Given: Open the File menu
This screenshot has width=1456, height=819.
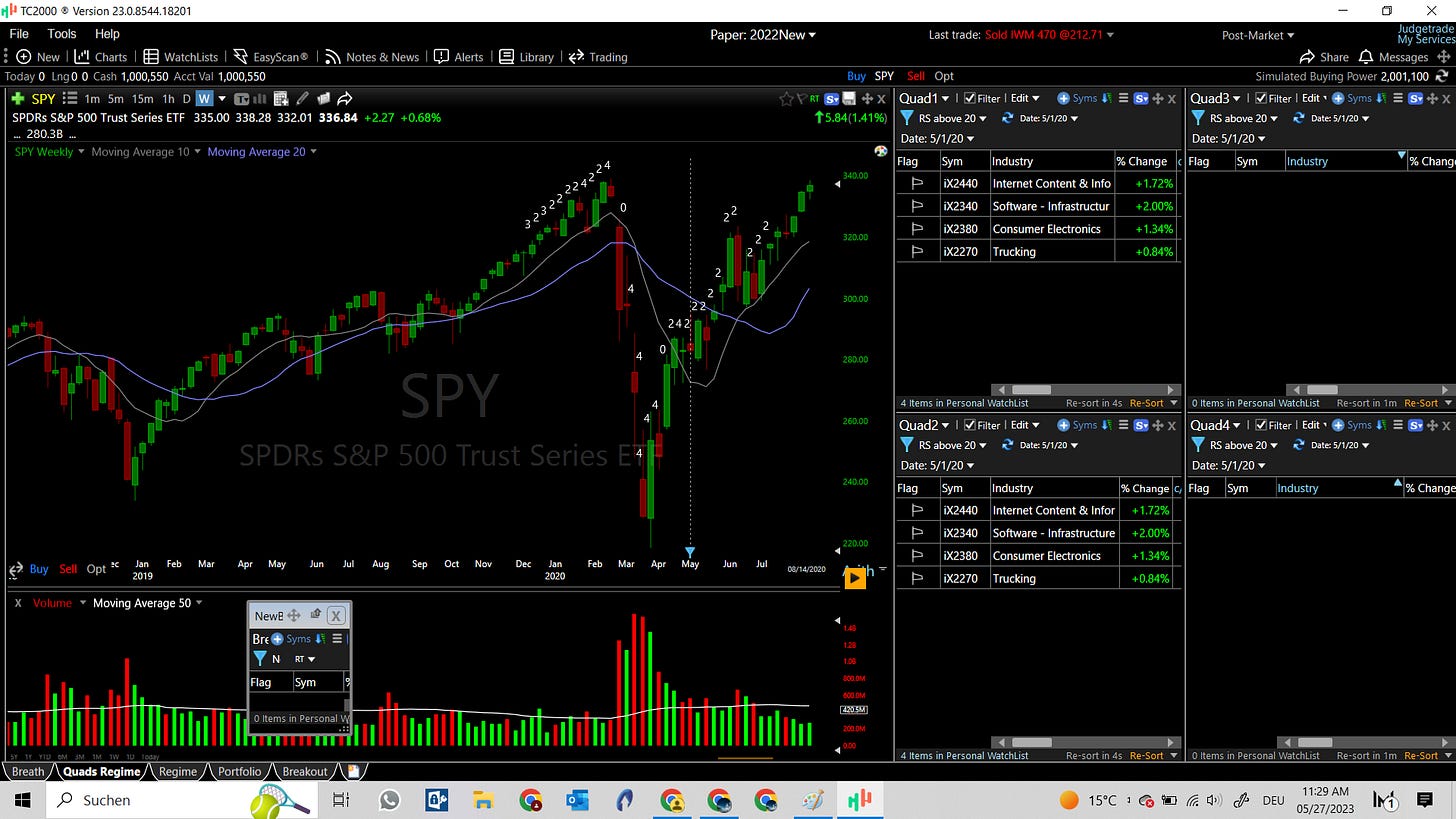Looking at the screenshot, I should coord(19,34).
